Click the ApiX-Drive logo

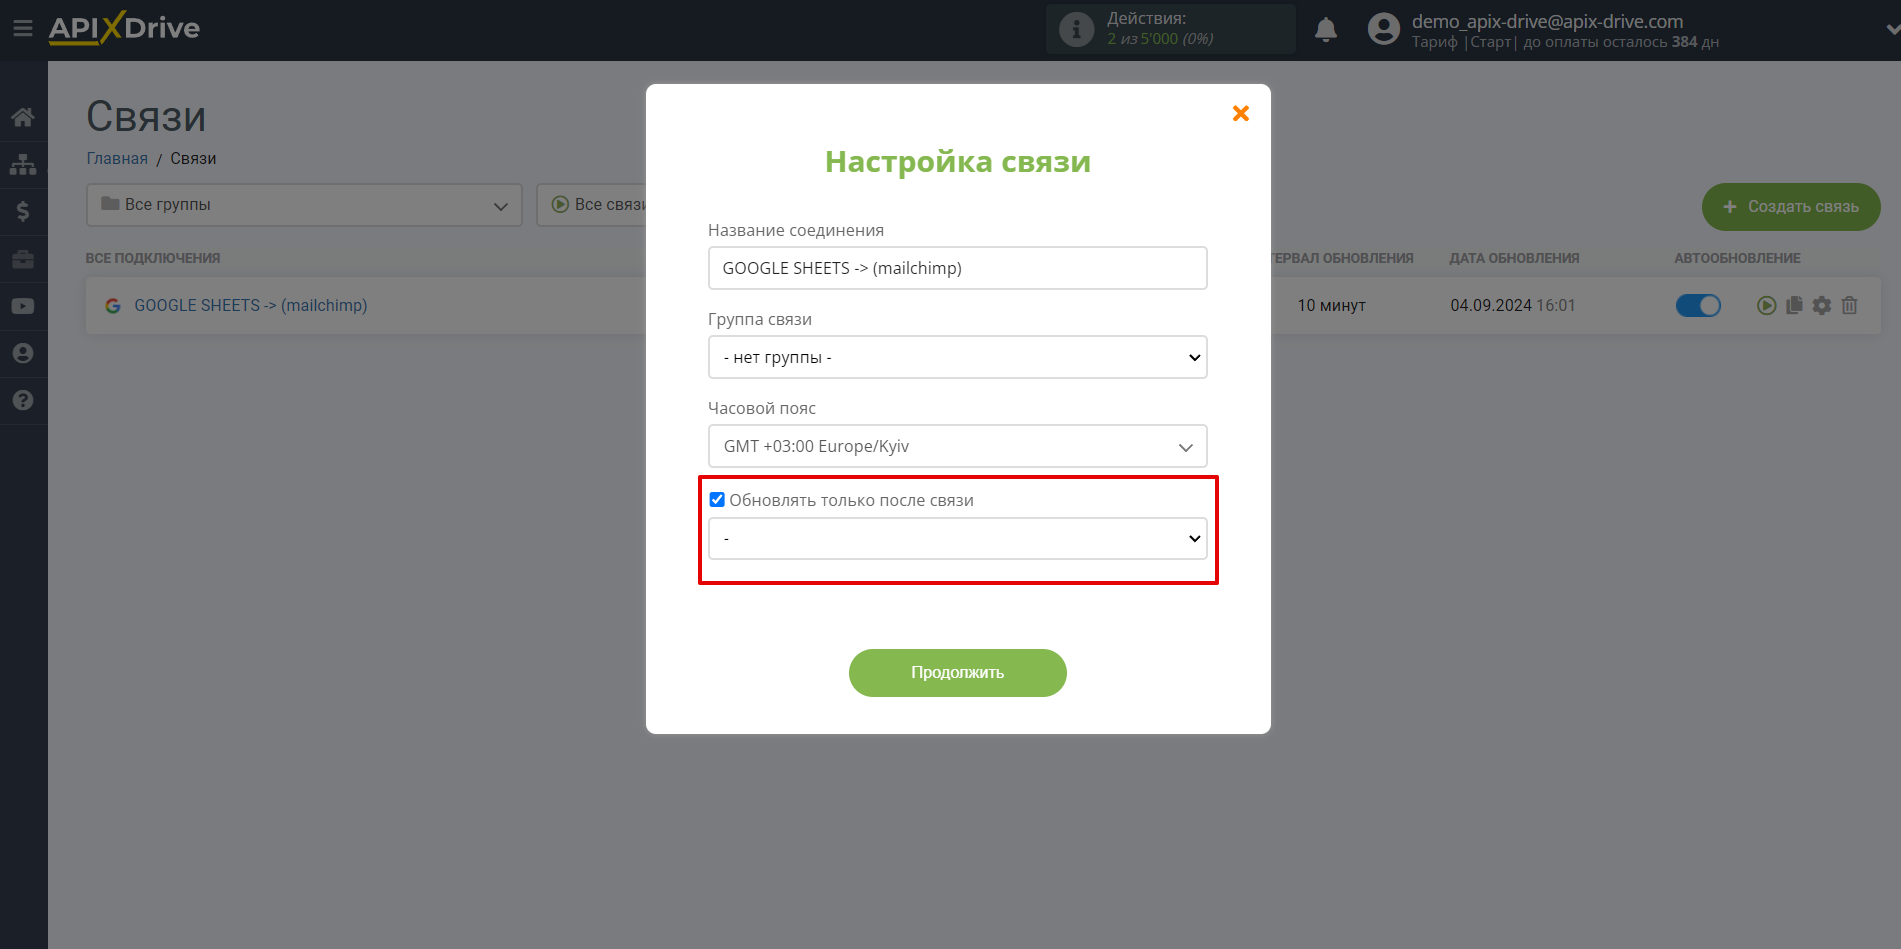tap(124, 28)
